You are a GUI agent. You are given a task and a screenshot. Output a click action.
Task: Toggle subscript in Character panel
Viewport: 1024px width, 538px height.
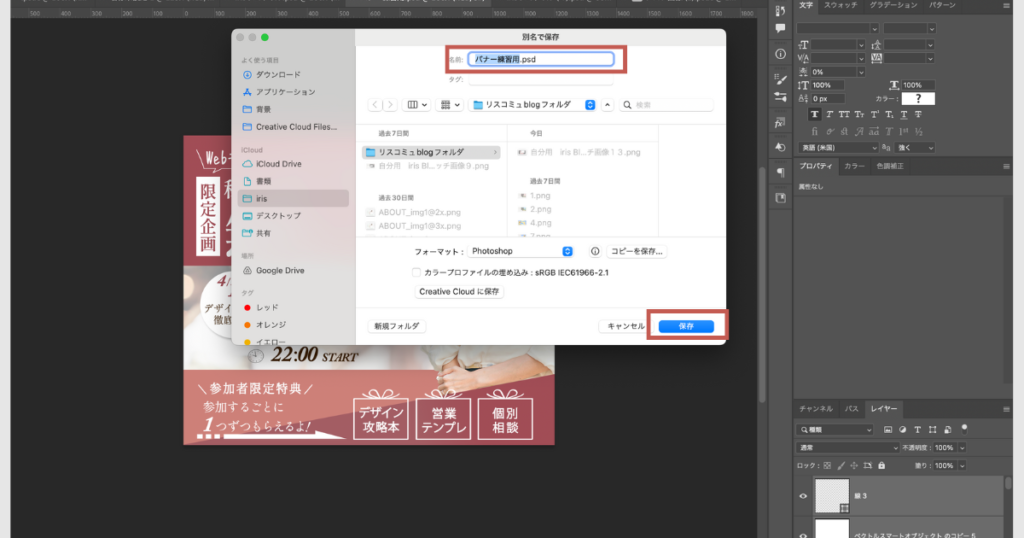[x=889, y=114]
